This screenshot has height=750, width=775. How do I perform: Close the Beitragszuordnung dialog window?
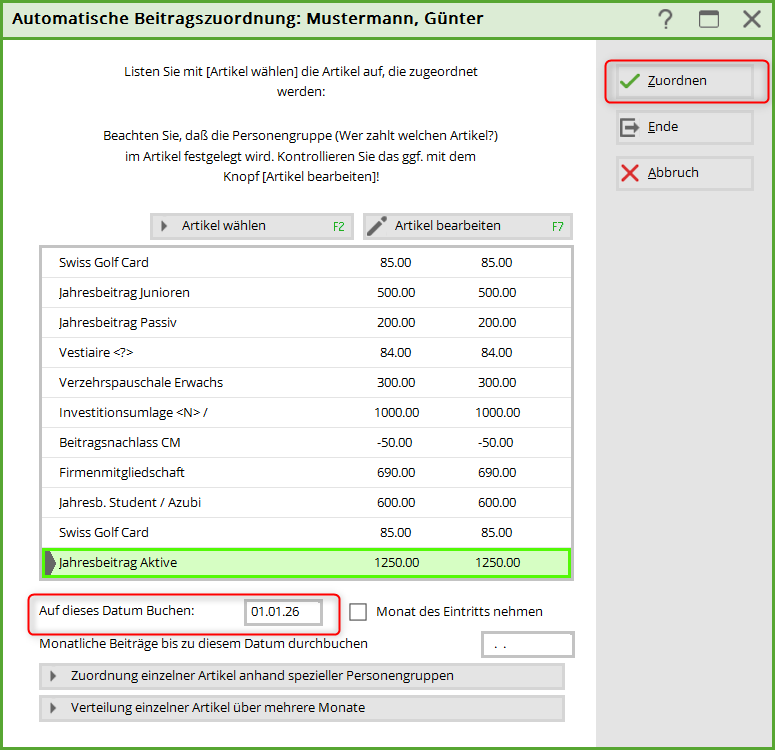coord(752,19)
